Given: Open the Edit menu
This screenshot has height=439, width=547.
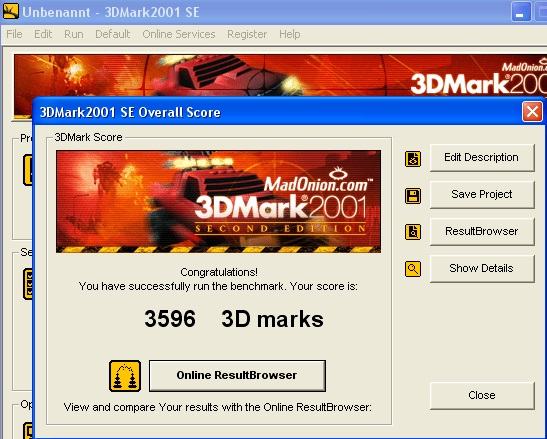Looking at the screenshot, I should point(43,34).
